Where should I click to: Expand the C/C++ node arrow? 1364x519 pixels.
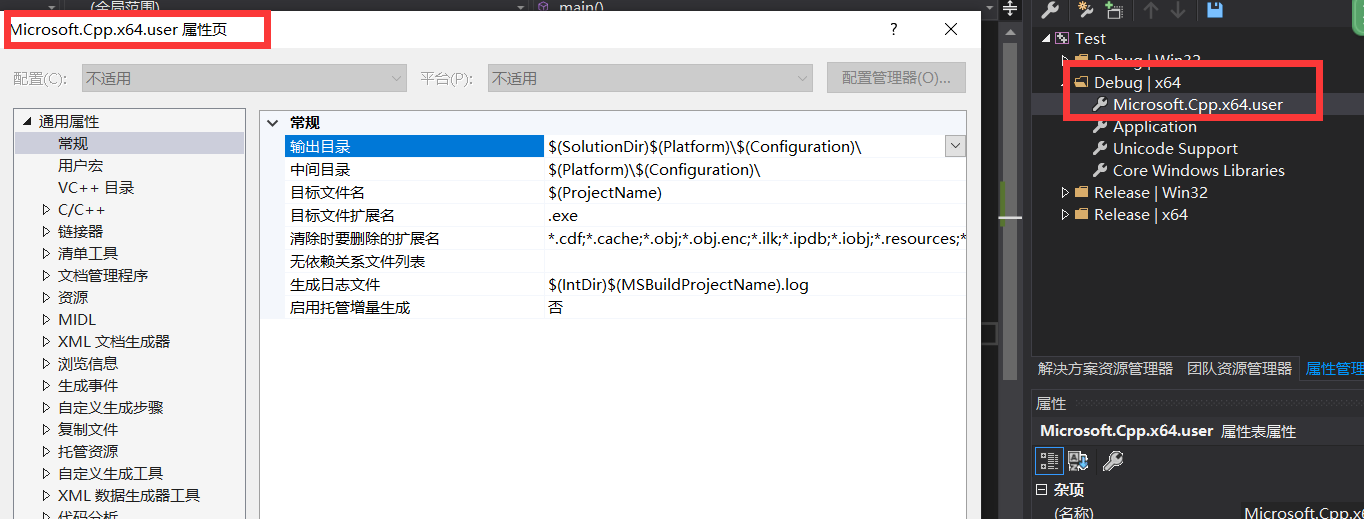coord(46,210)
